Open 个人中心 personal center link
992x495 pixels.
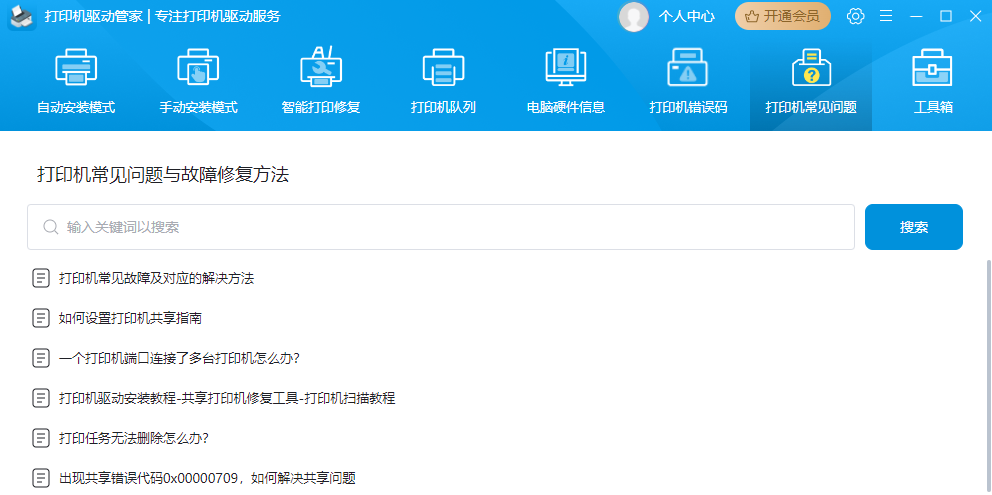coord(686,16)
